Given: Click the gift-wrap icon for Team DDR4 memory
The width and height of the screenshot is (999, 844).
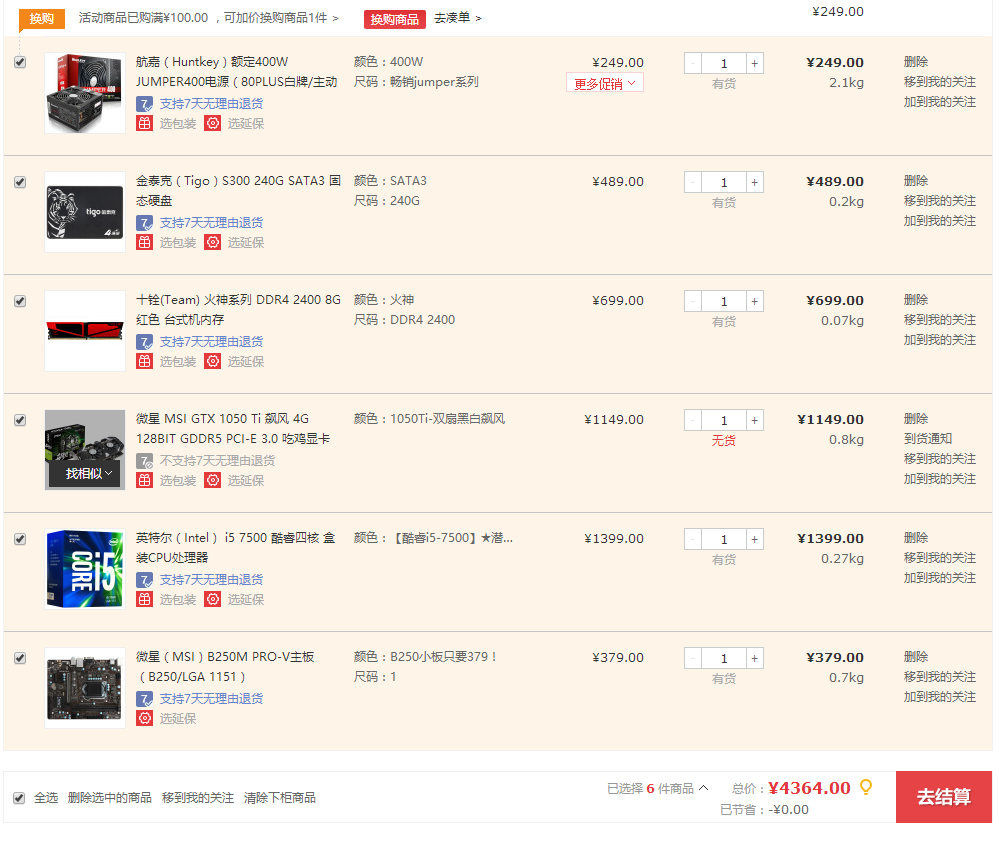Looking at the screenshot, I should (145, 362).
